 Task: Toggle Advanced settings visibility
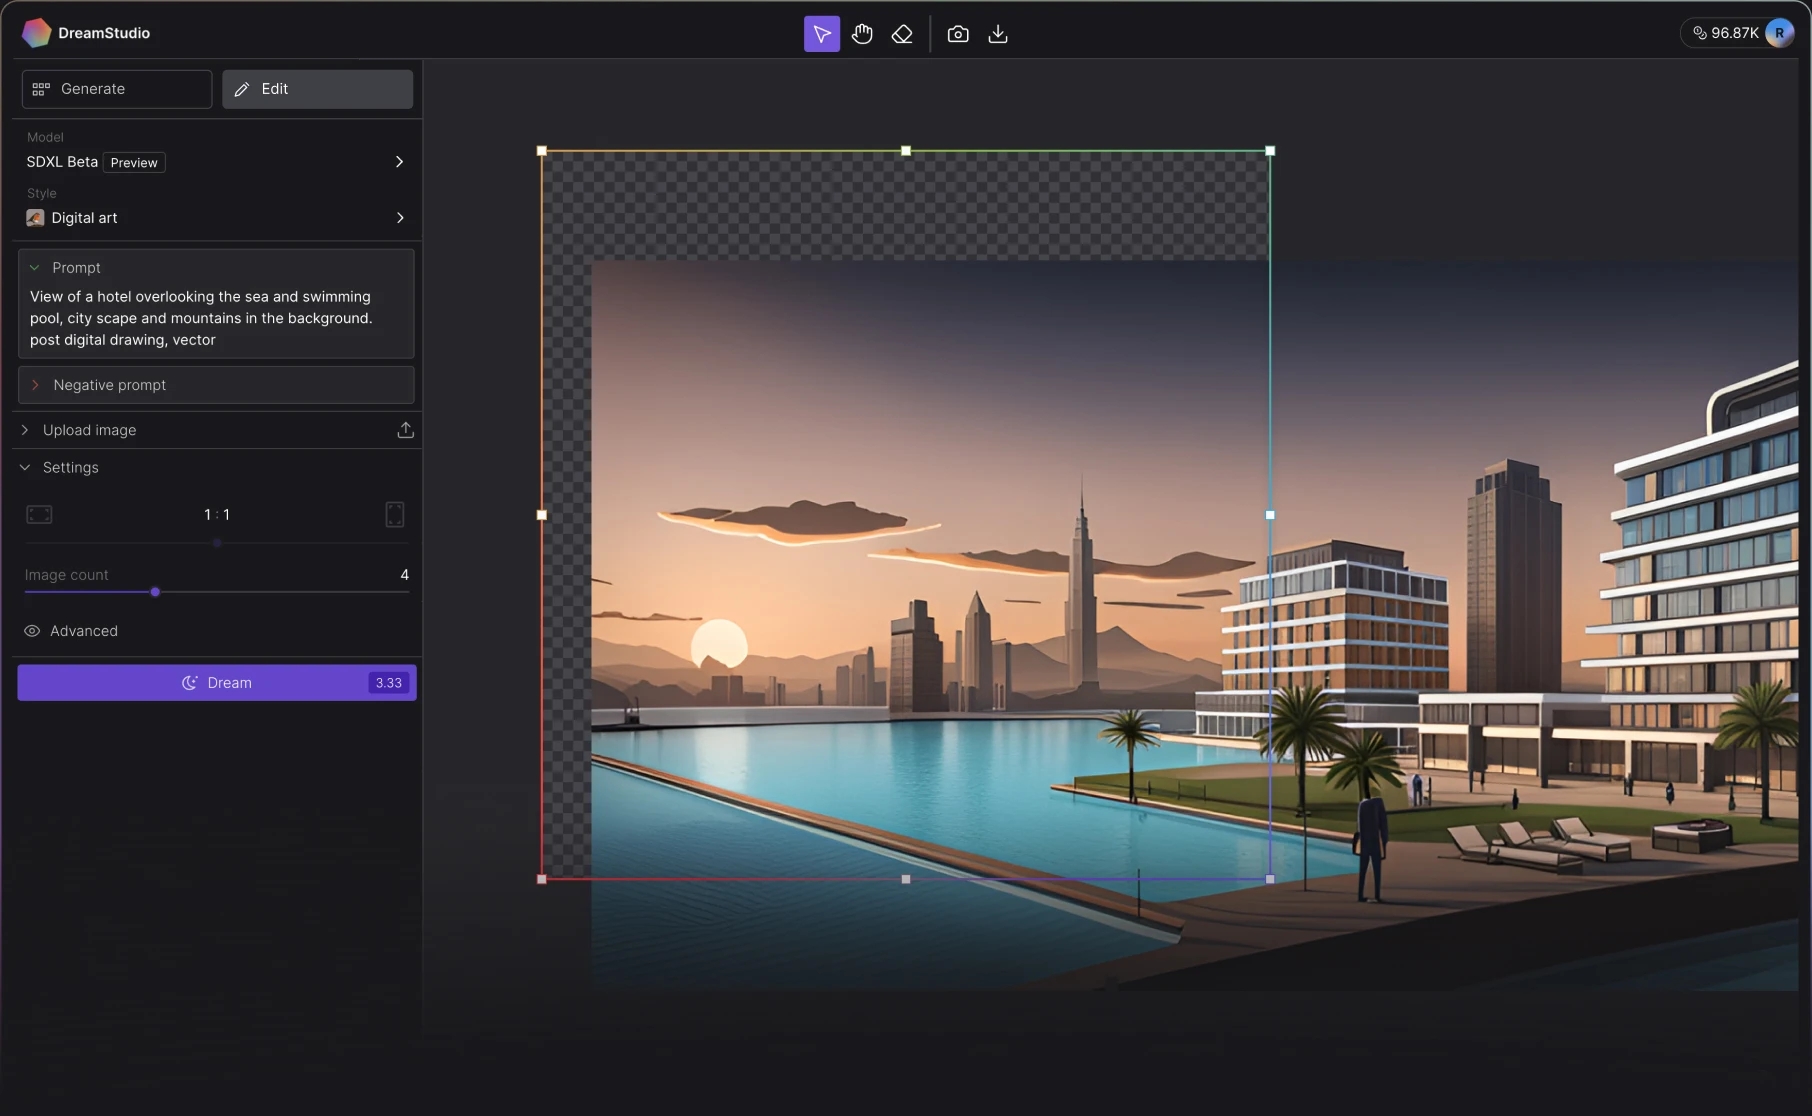pos(32,631)
